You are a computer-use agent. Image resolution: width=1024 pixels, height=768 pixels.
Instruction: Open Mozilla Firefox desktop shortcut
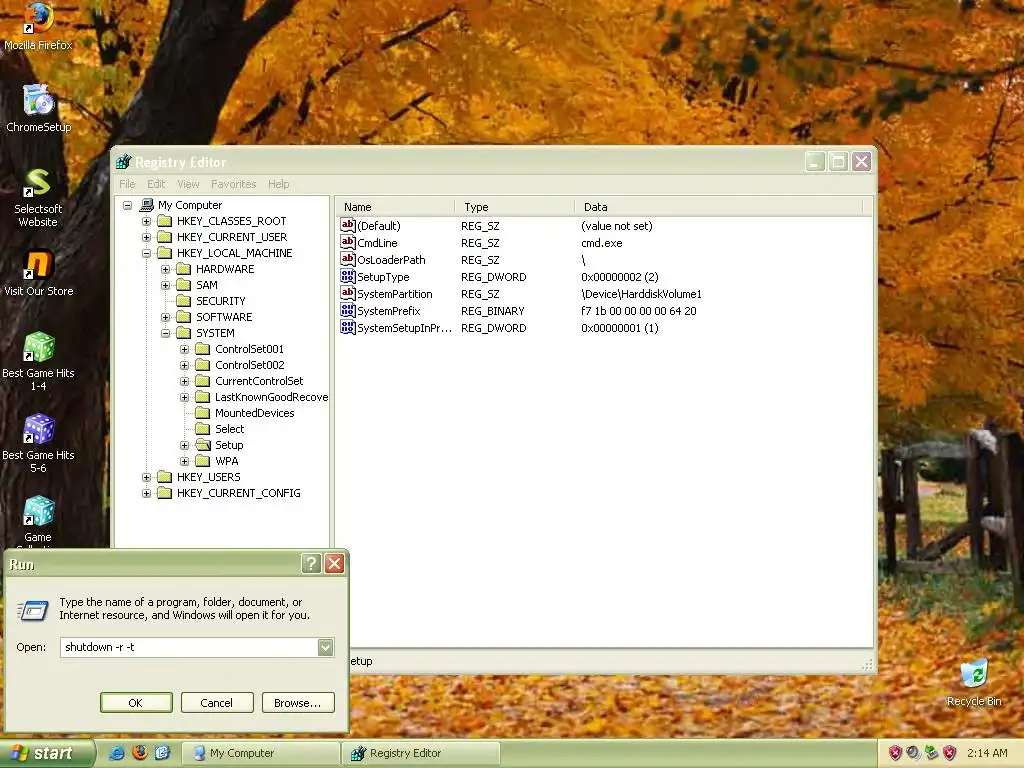click(x=38, y=26)
